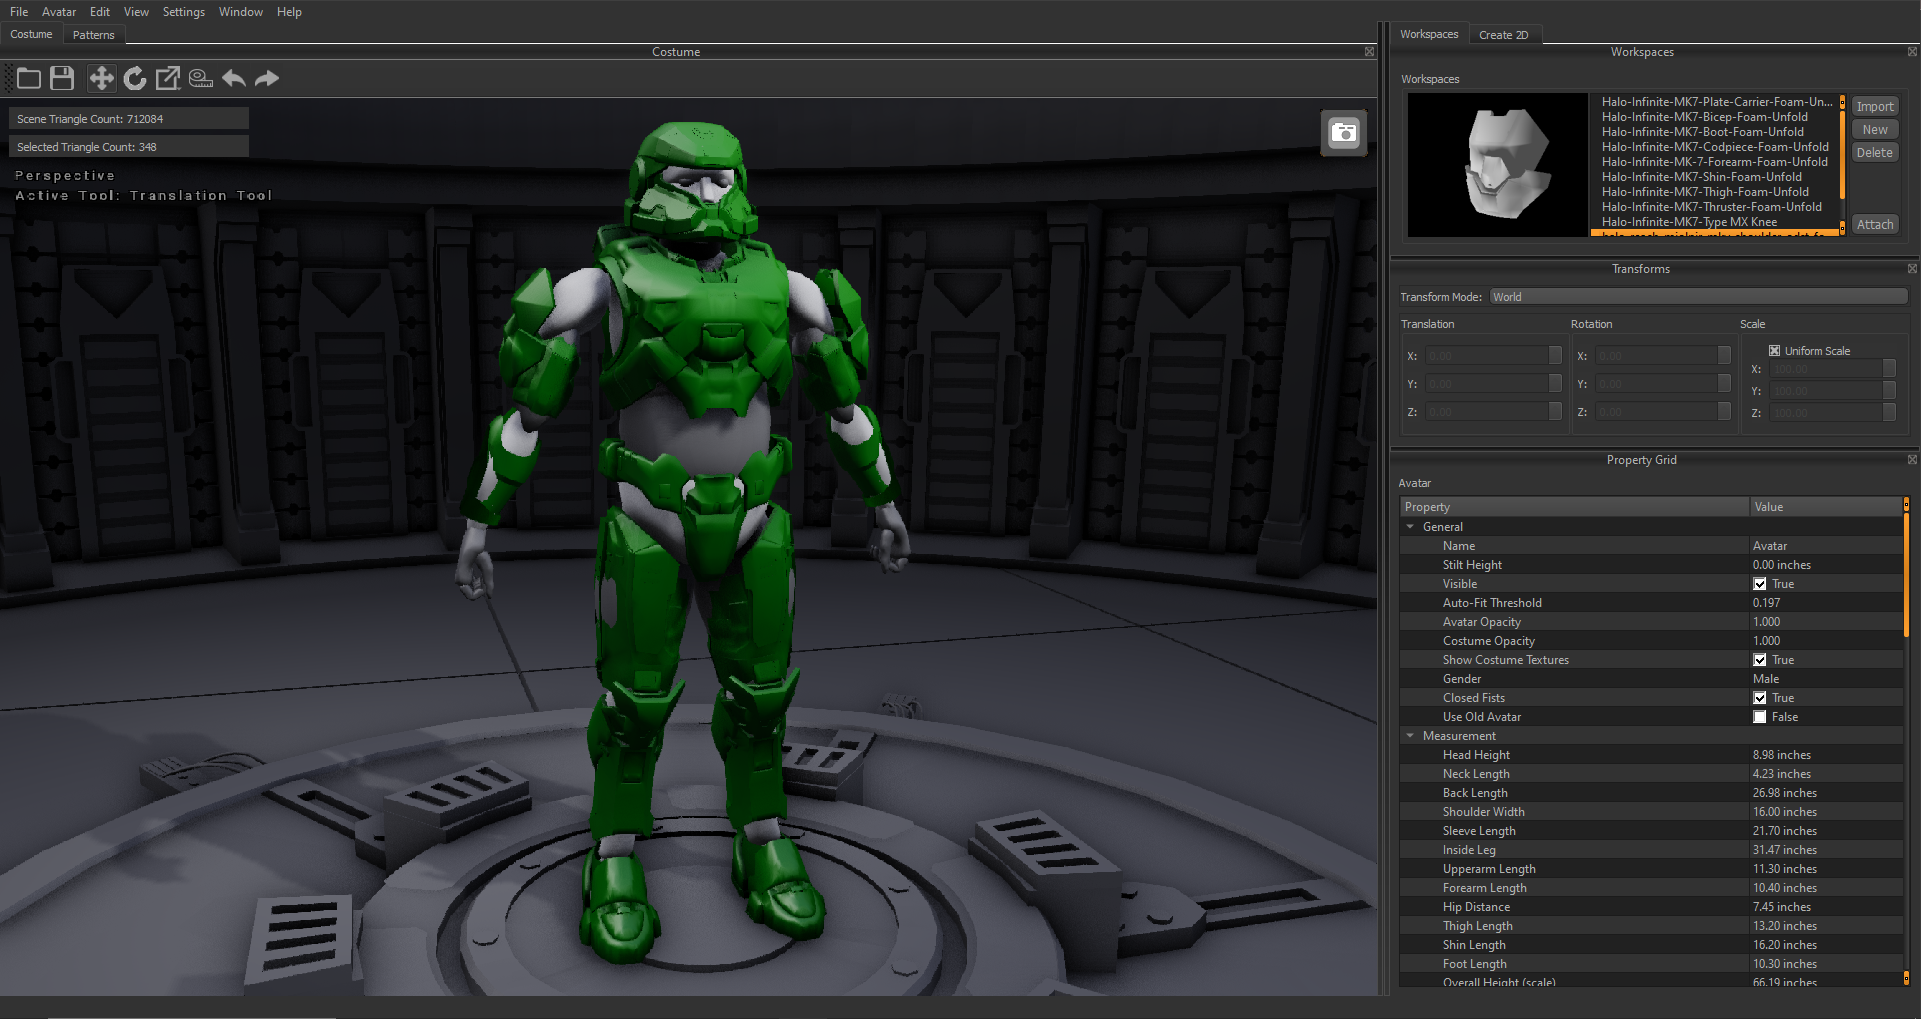Switch to the Costume tab
Image resolution: width=1921 pixels, height=1019 pixels.
(32, 34)
